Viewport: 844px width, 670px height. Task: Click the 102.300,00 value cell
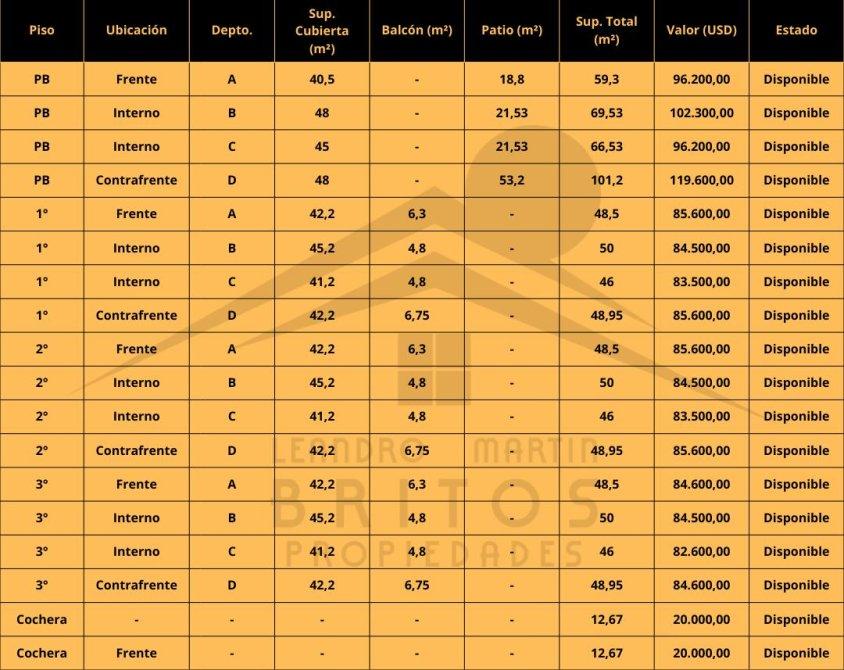pyautogui.click(x=701, y=113)
